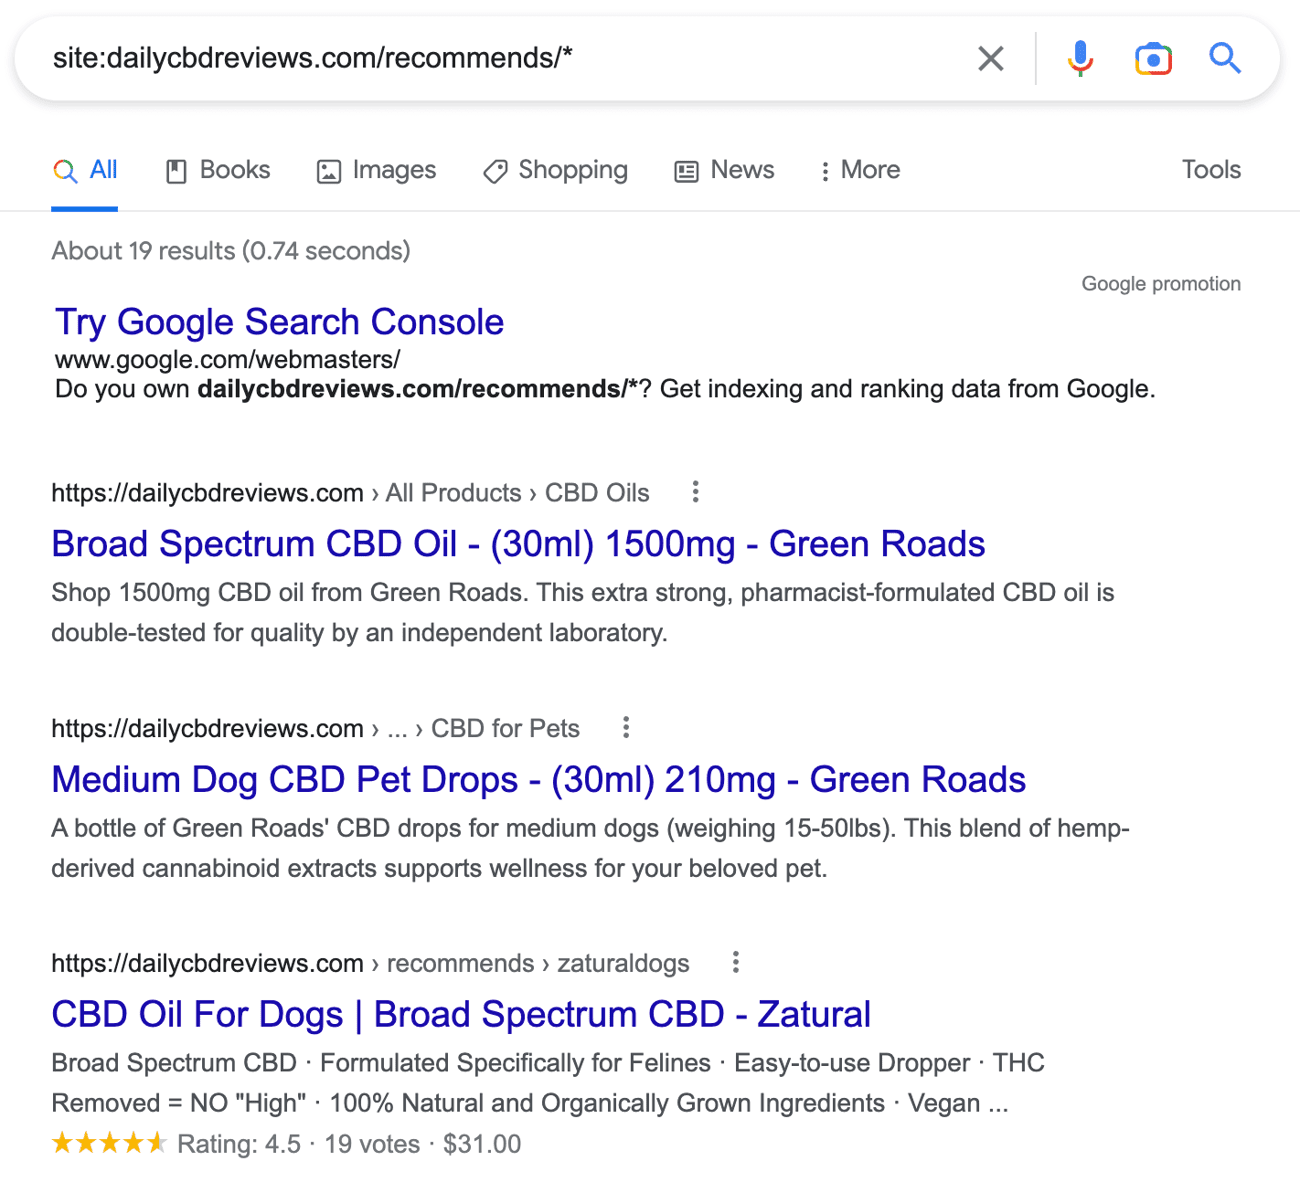The width and height of the screenshot is (1300, 1182).
Task: Open Broad Spectrum CBD Oil Green Roads result
Action: click(x=518, y=544)
